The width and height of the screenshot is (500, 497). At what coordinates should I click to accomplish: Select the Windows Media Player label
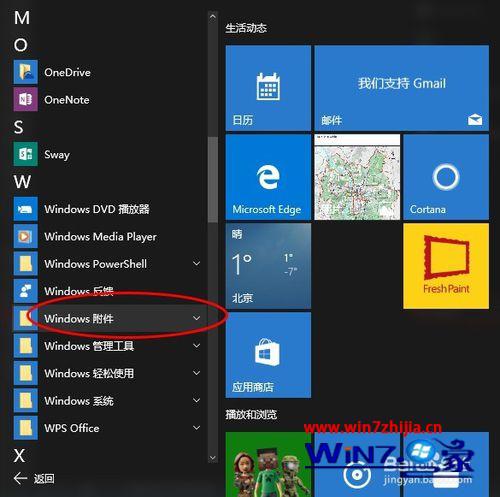pos(100,236)
